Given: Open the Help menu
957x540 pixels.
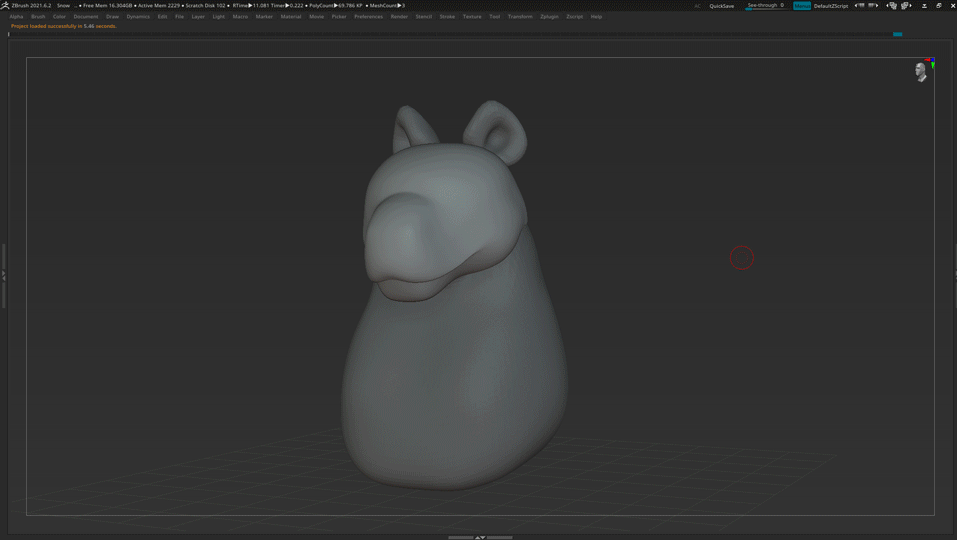Looking at the screenshot, I should coord(596,16).
